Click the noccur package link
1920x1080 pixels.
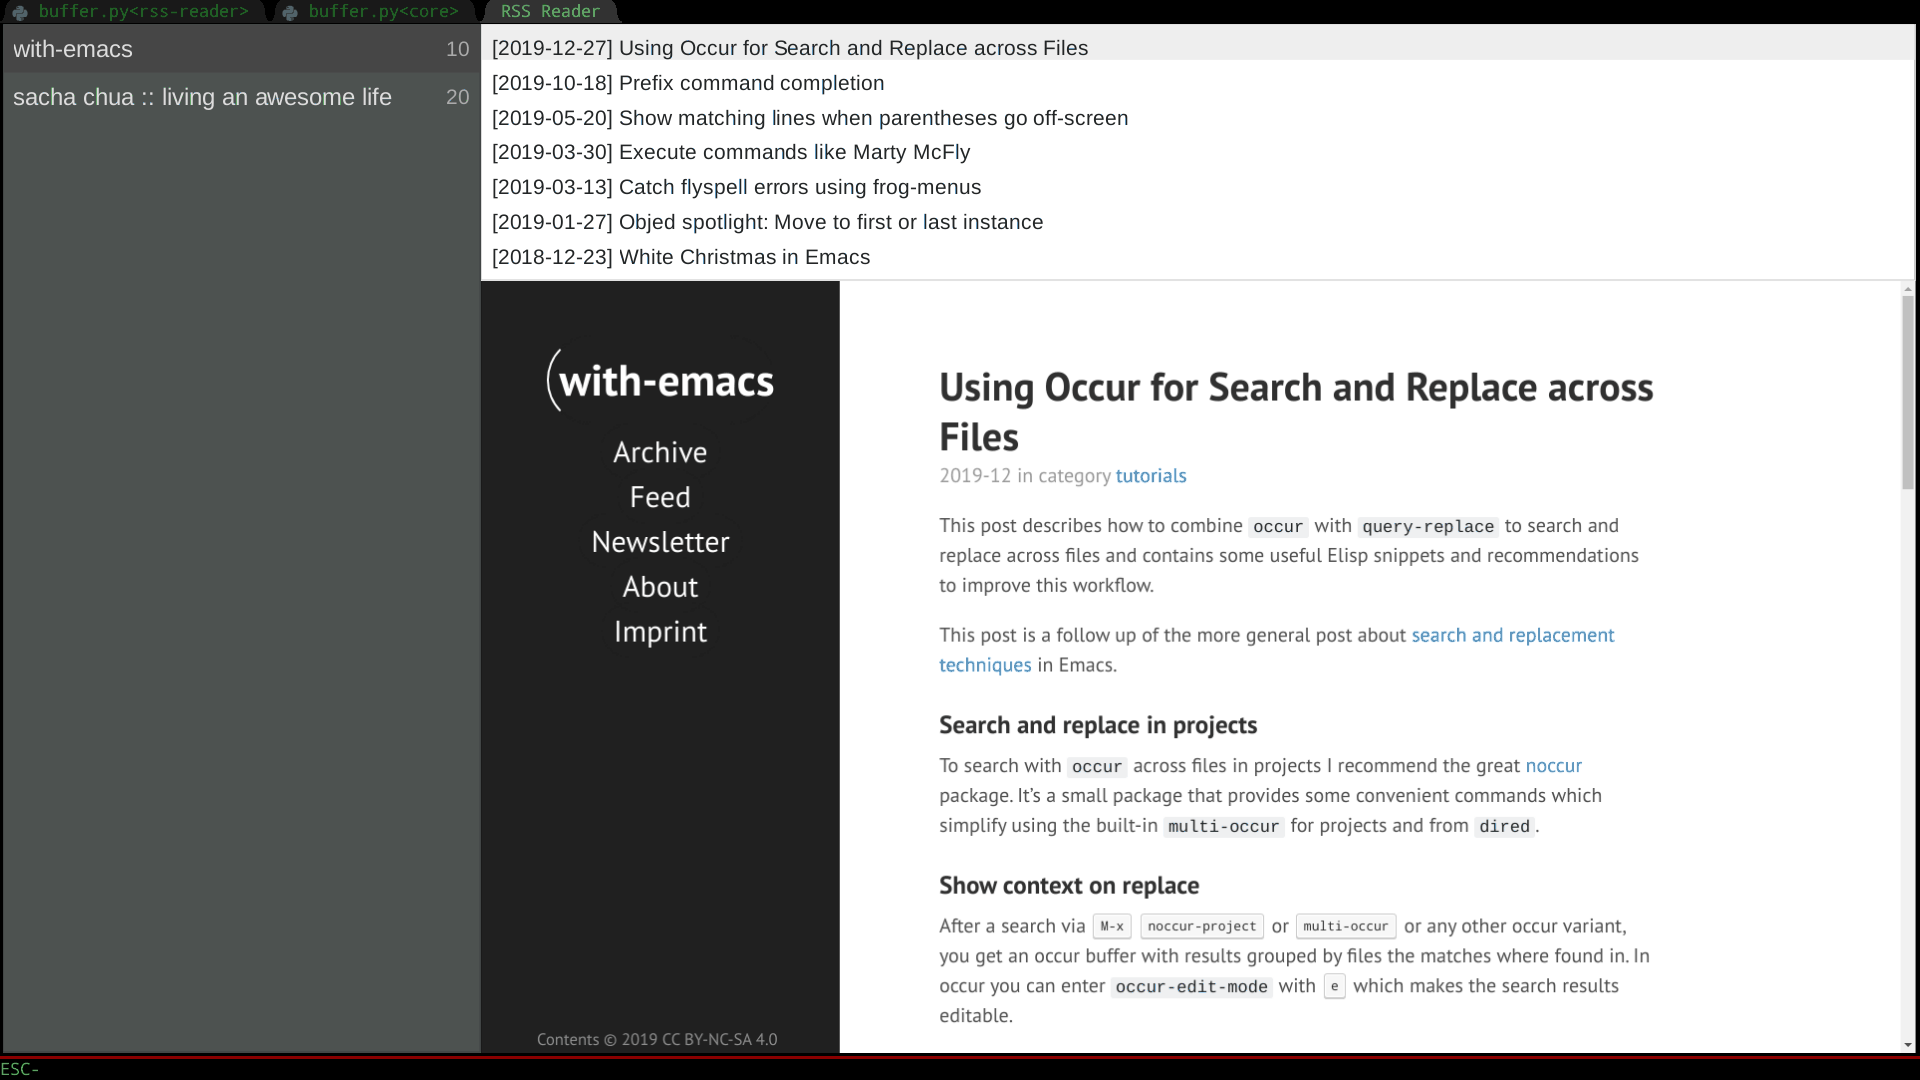[1553, 766]
